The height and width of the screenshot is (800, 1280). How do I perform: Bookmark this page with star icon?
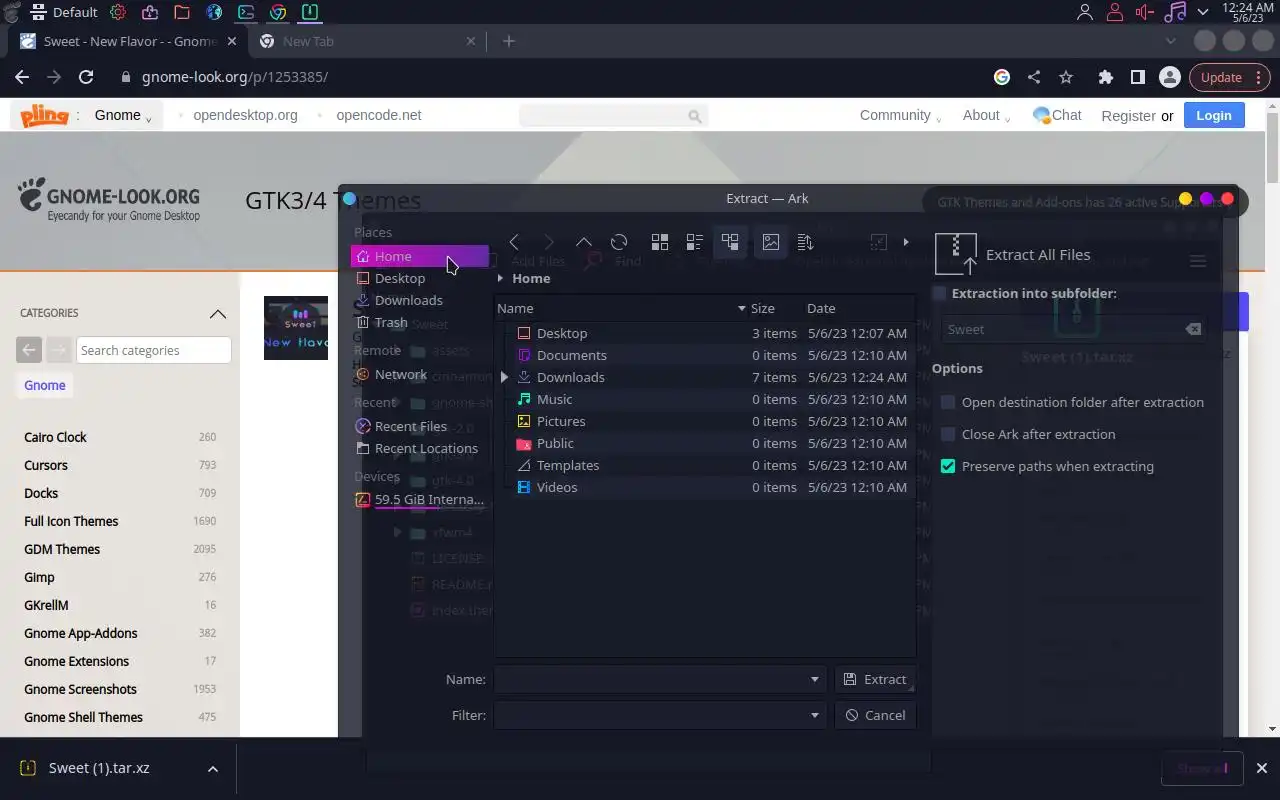coord(1066,77)
